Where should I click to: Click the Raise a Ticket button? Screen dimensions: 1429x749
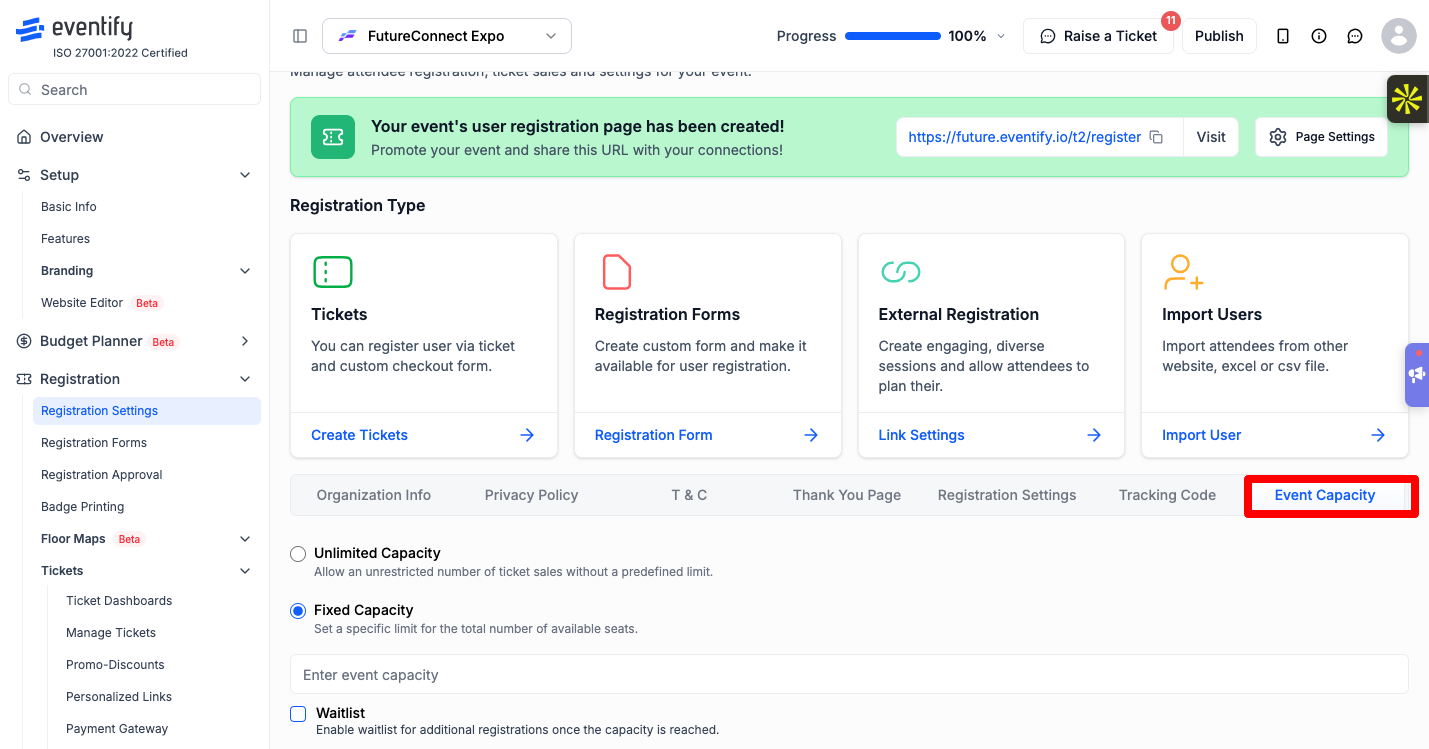click(1098, 36)
